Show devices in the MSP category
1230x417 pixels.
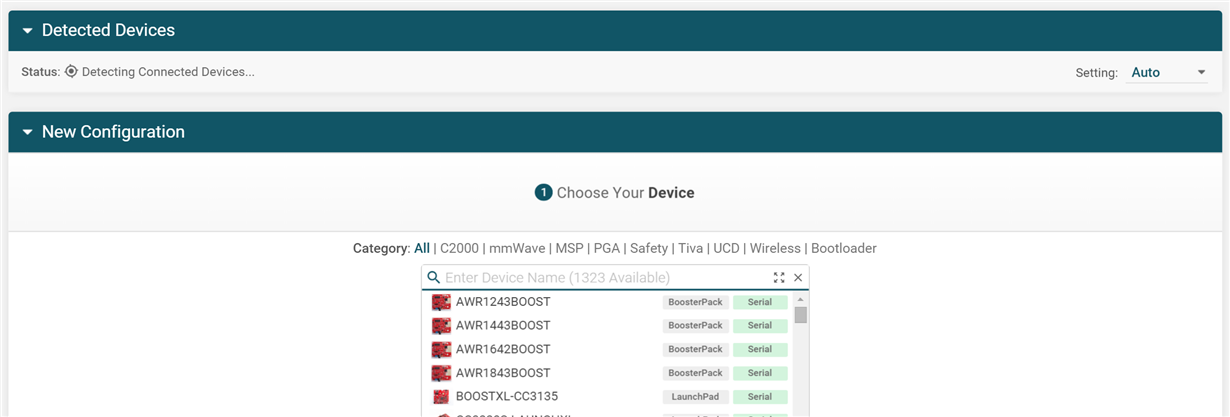point(569,248)
